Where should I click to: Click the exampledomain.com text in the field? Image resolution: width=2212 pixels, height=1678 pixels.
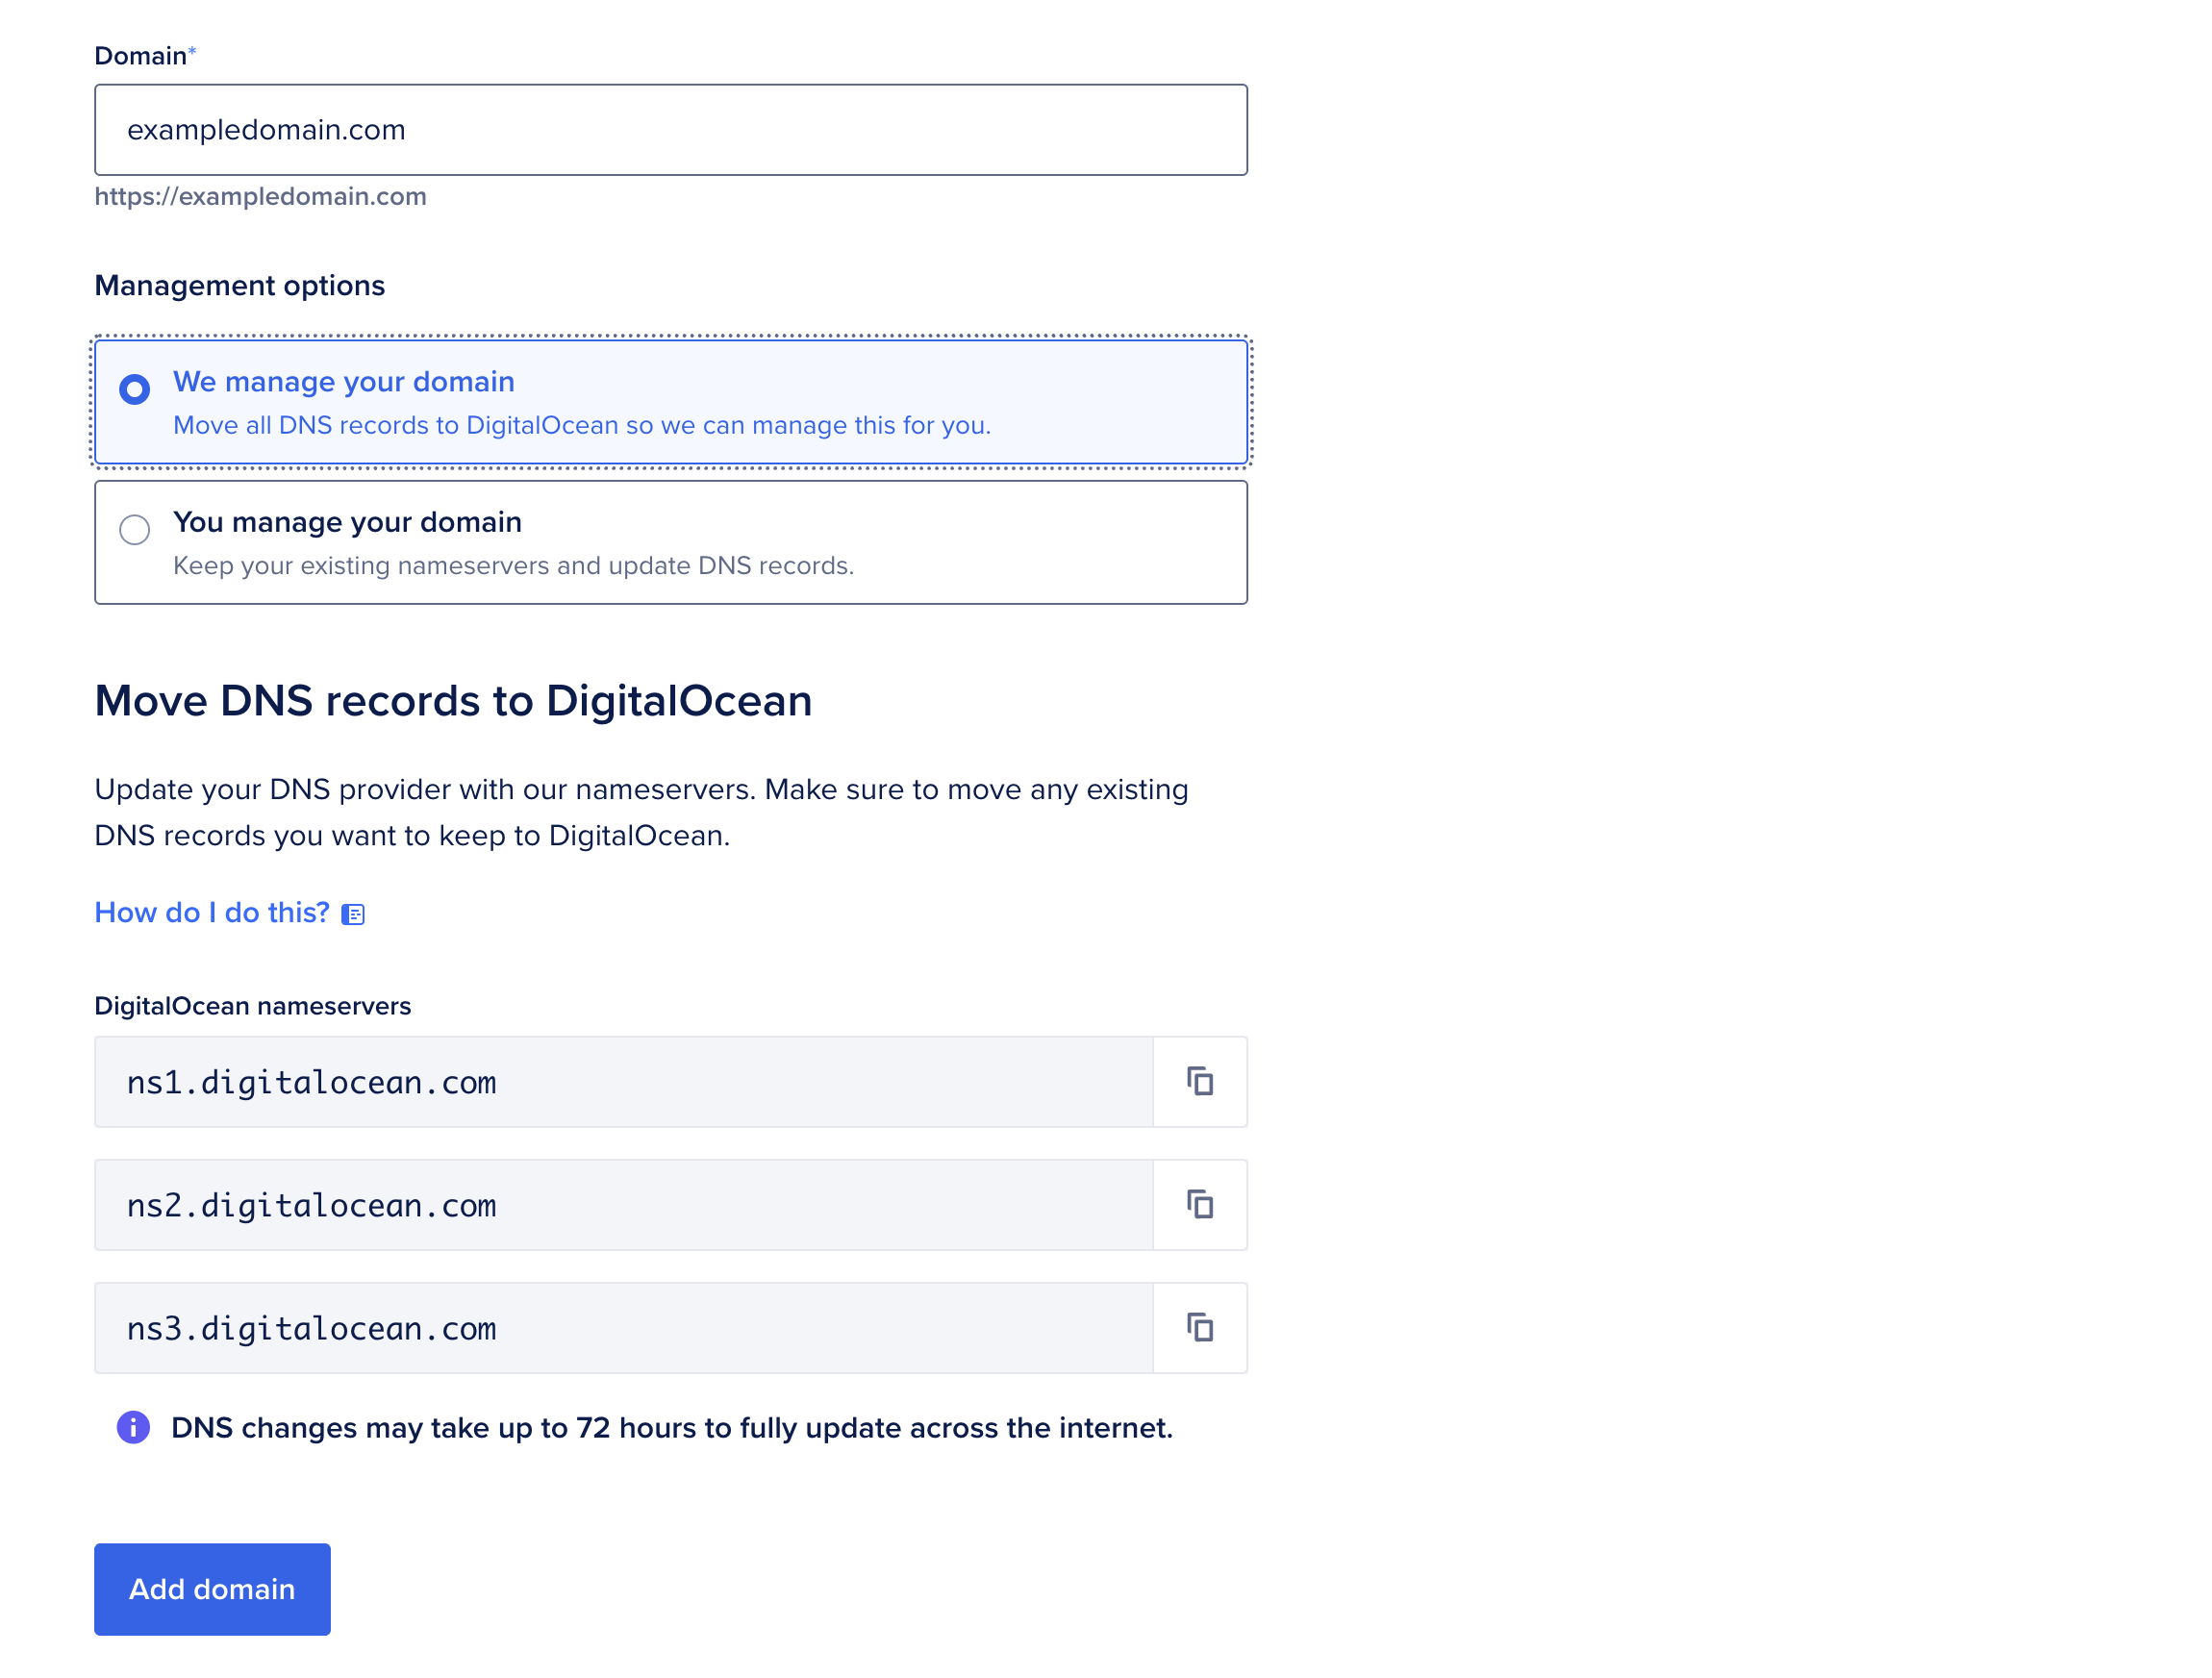(x=266, y=129)
